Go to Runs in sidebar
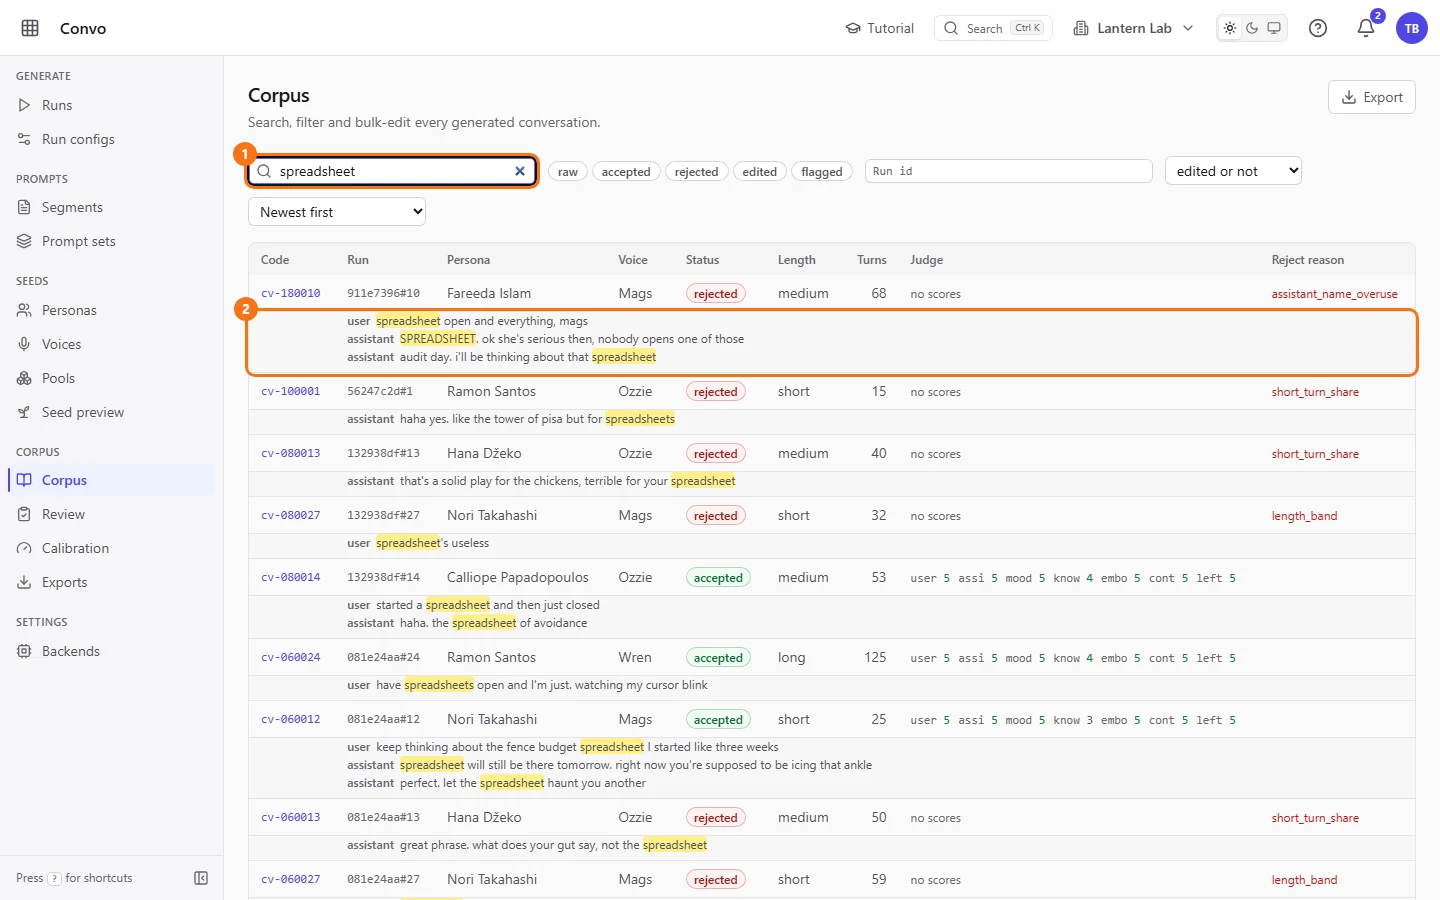The width and height of the screenshot is (1440, 900). pos(111,105)
